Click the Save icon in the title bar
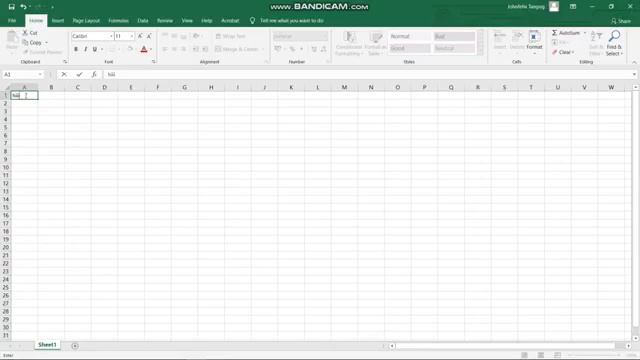 [11, 7]
